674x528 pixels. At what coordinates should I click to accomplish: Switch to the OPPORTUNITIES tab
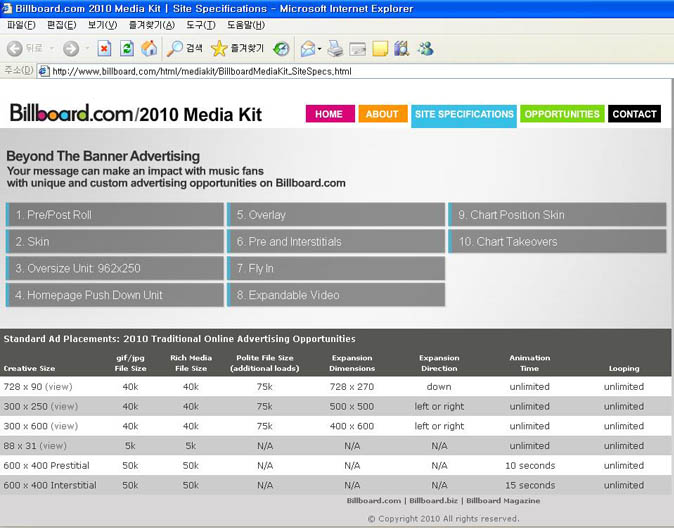562,114
